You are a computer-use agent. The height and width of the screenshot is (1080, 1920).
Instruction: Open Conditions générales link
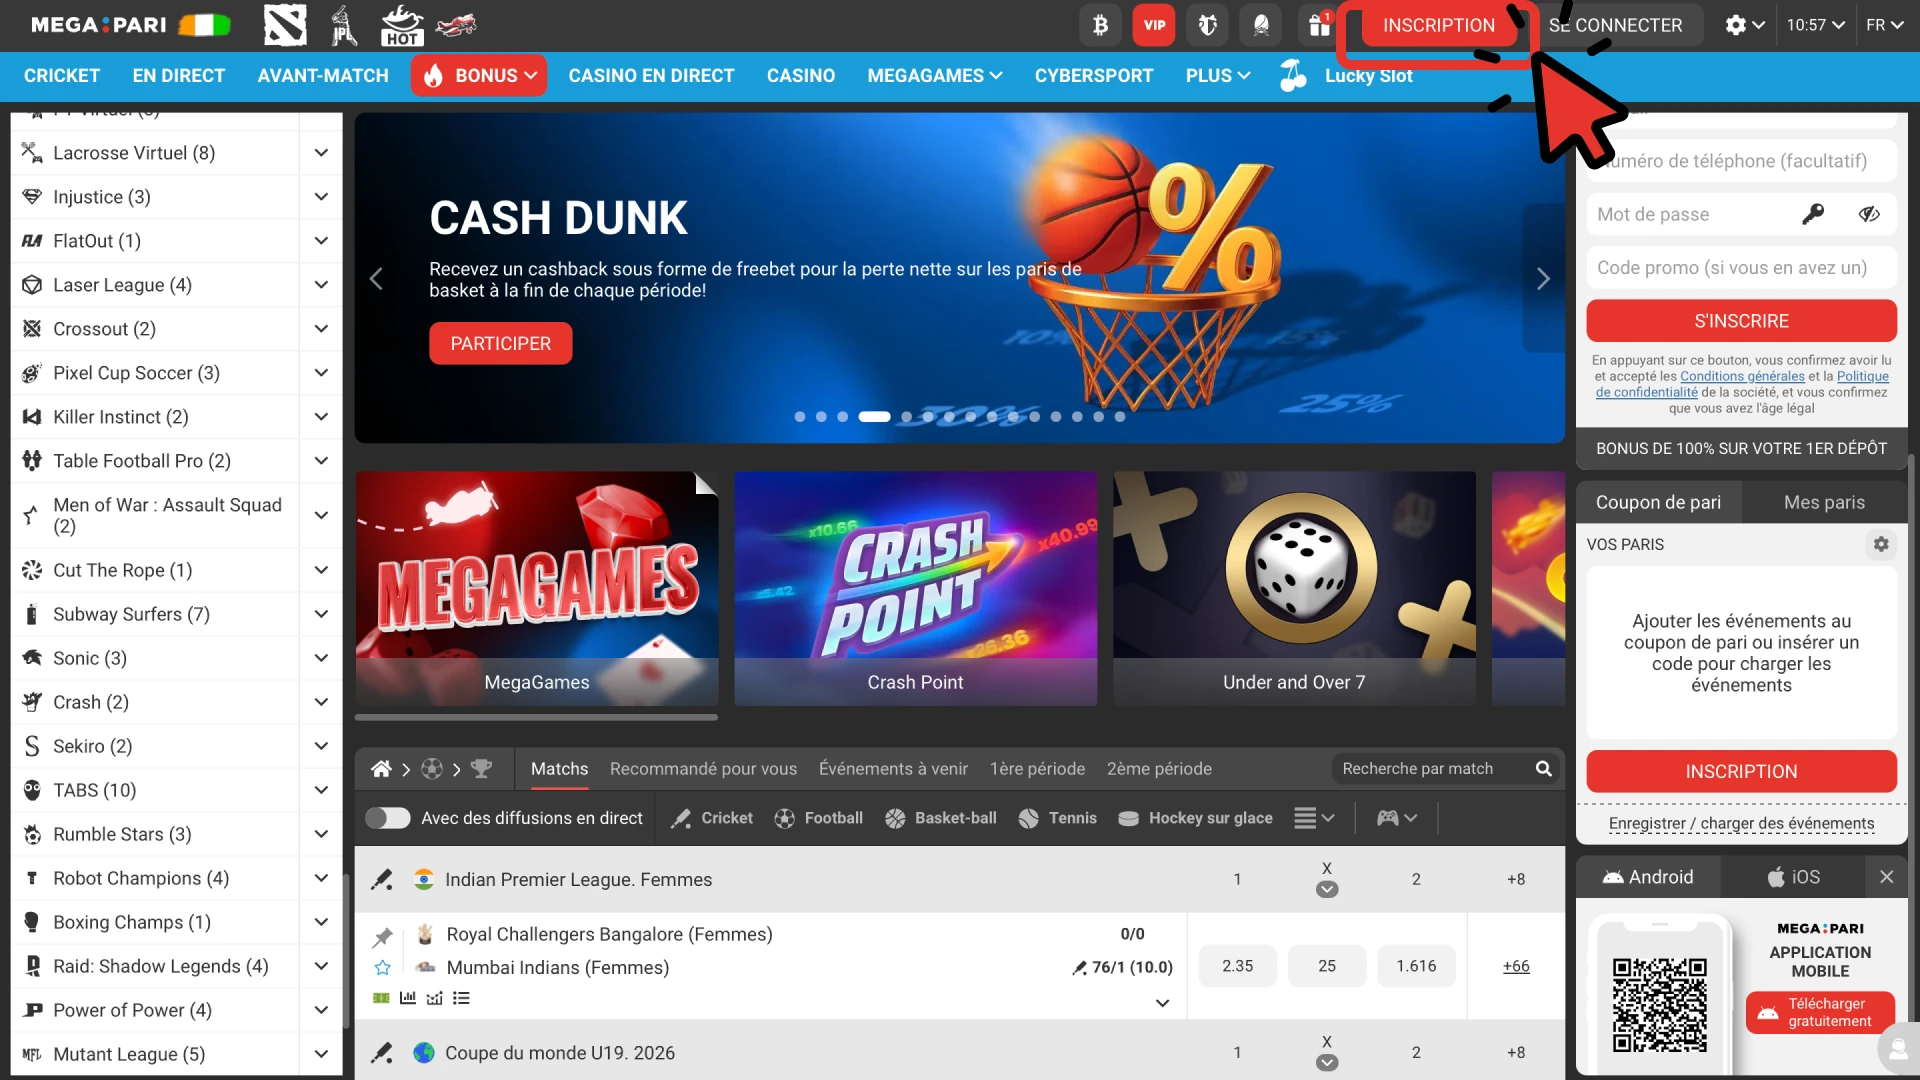click(x=1742, y=376)
